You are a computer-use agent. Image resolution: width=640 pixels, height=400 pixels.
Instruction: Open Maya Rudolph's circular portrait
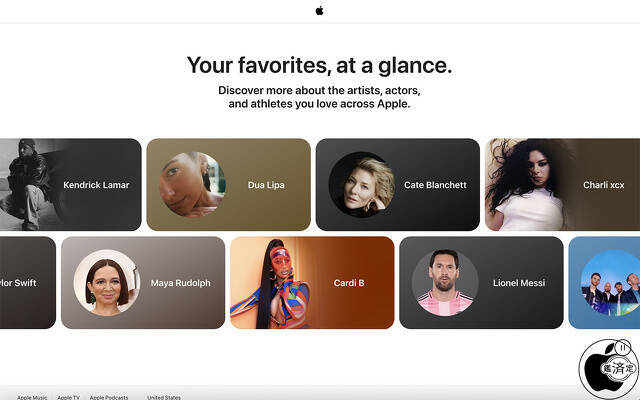pyautogui.click(x=107, y=282)
